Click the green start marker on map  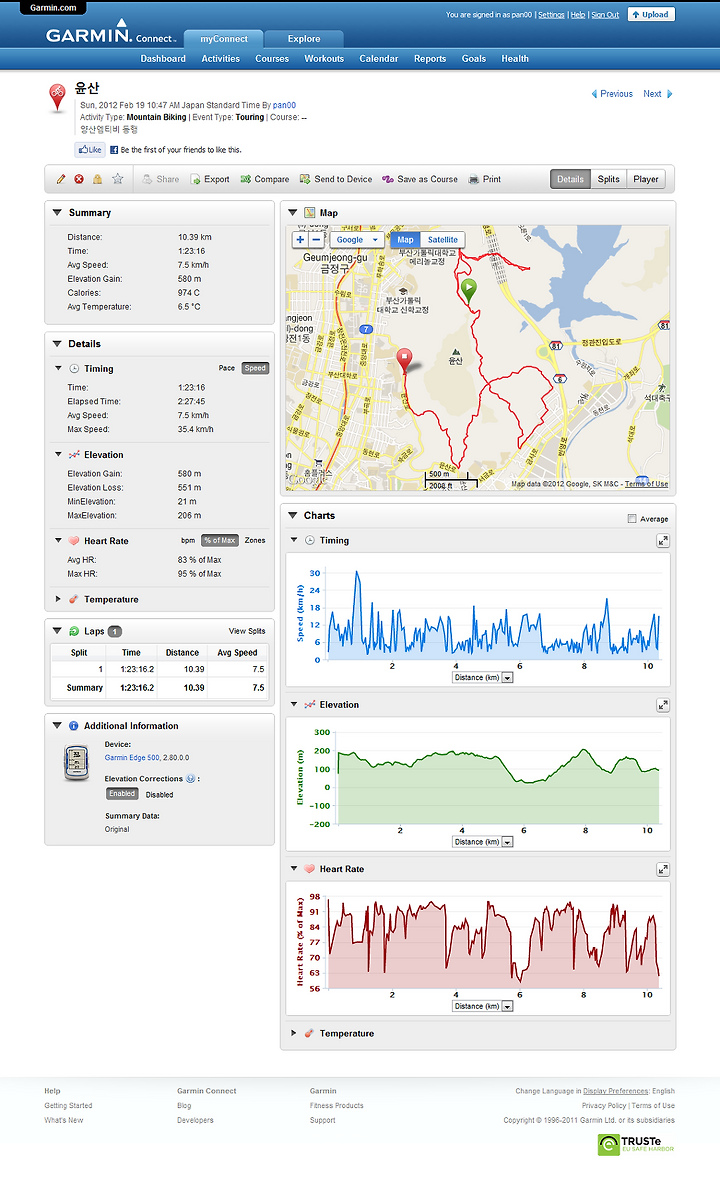click(x=468, y=290)
